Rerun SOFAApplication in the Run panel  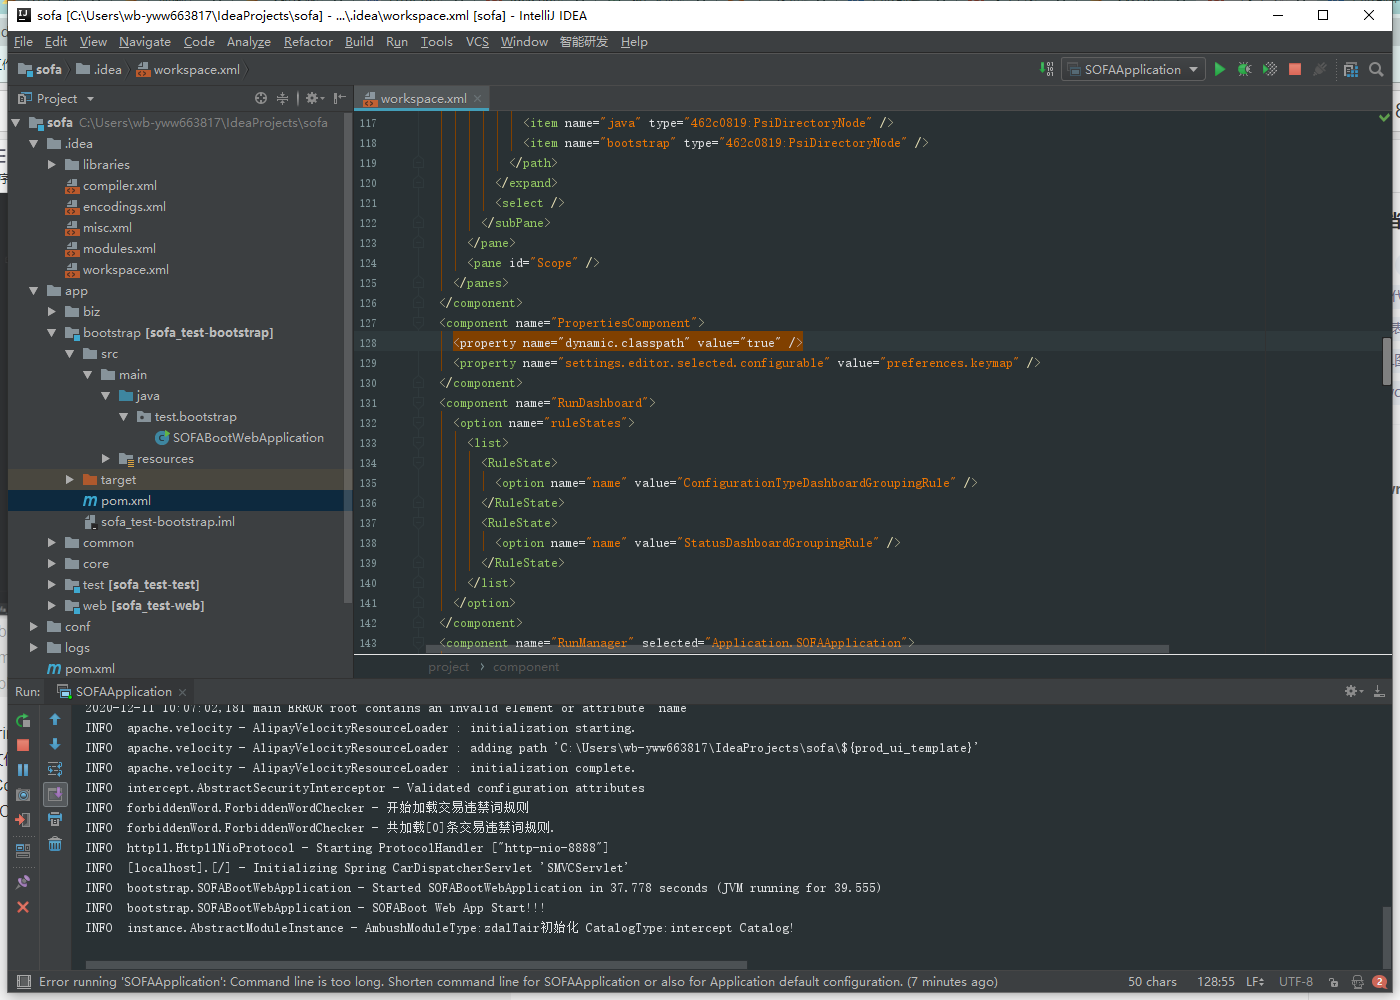tap(23, 720)
